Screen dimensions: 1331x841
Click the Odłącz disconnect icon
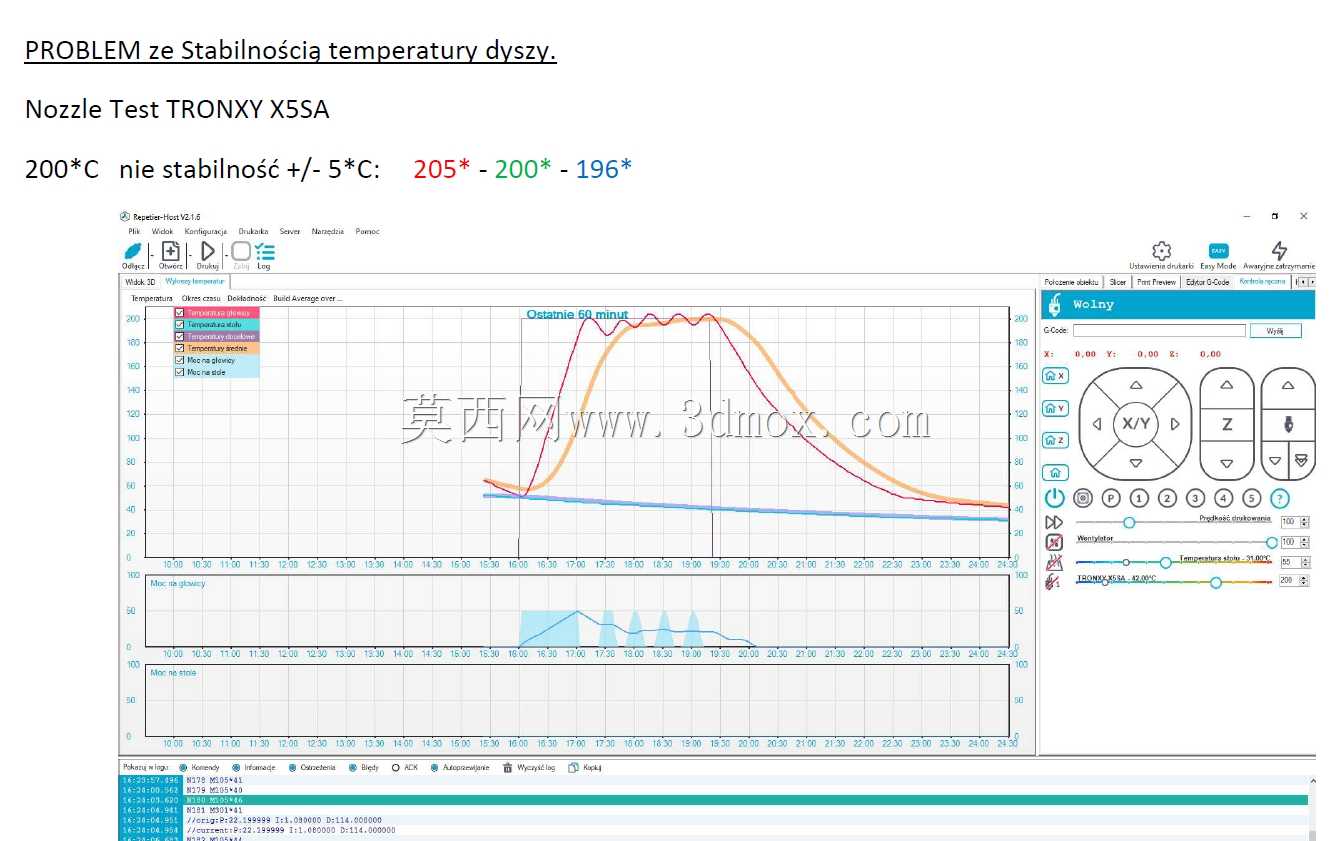point(133,252)
